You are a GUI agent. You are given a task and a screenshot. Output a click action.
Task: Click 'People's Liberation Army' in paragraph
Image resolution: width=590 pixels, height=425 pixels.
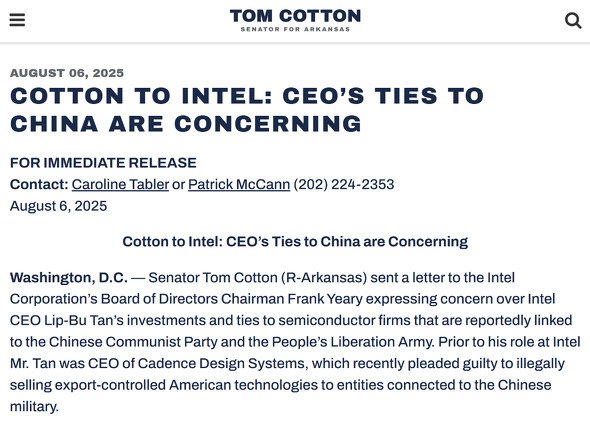click(353, 342)
